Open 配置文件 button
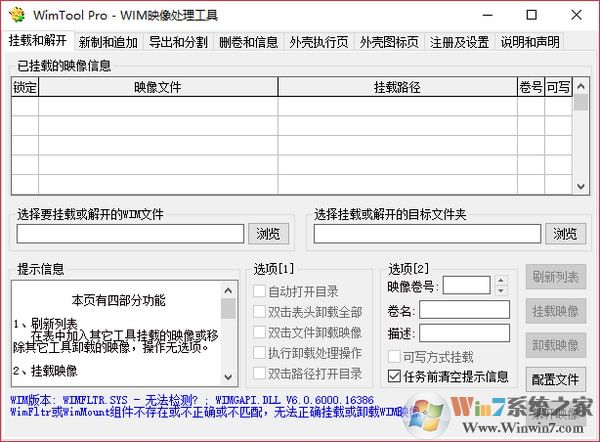Viewport: 600px width, 442px height. (x=556, y=380)
